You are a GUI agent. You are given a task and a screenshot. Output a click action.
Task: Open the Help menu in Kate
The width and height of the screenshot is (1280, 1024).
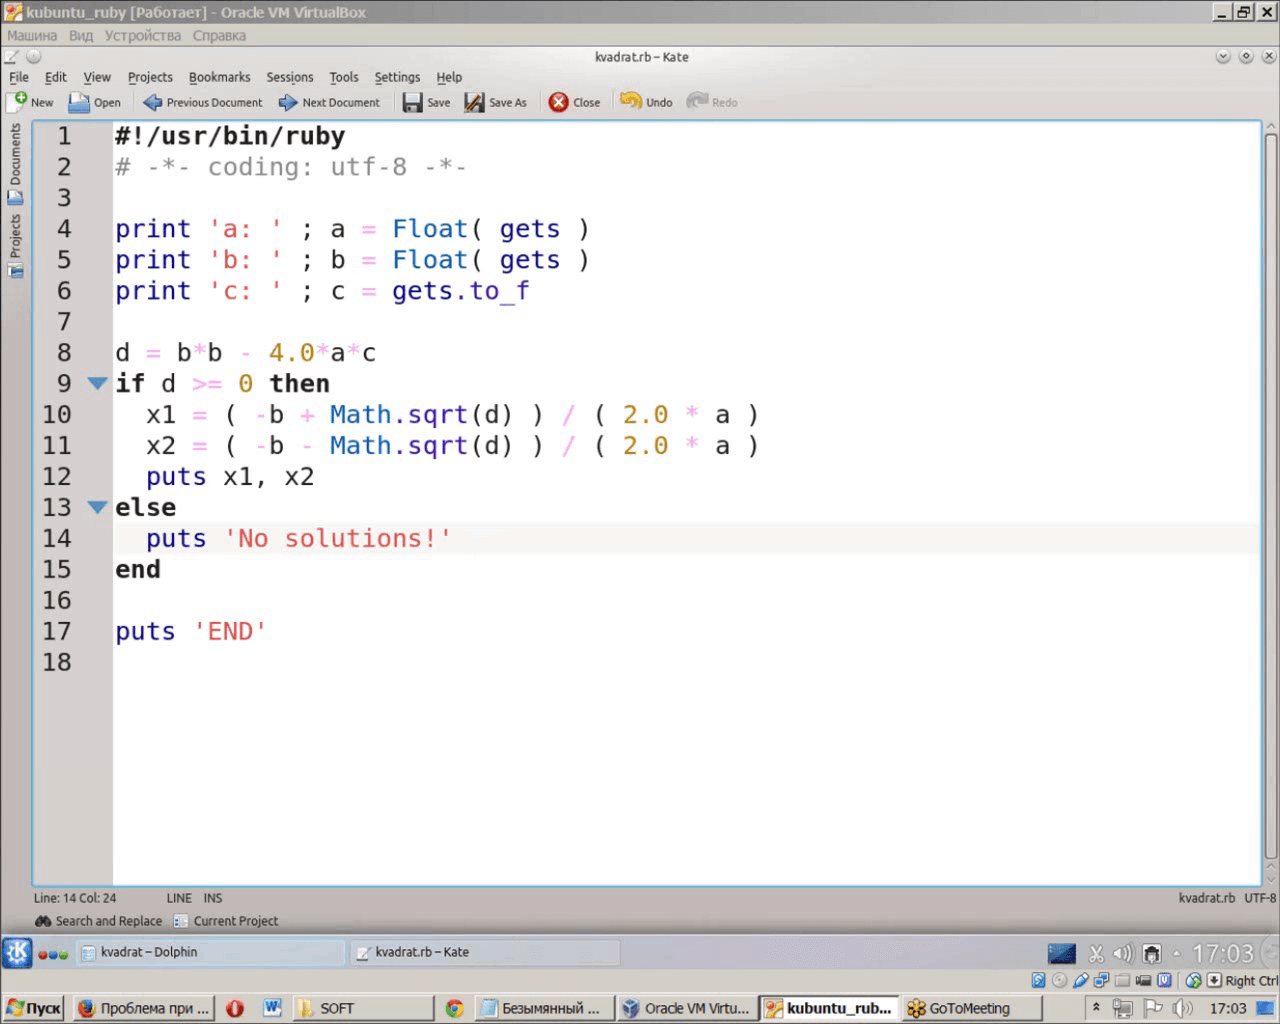[x=449, y=77]
